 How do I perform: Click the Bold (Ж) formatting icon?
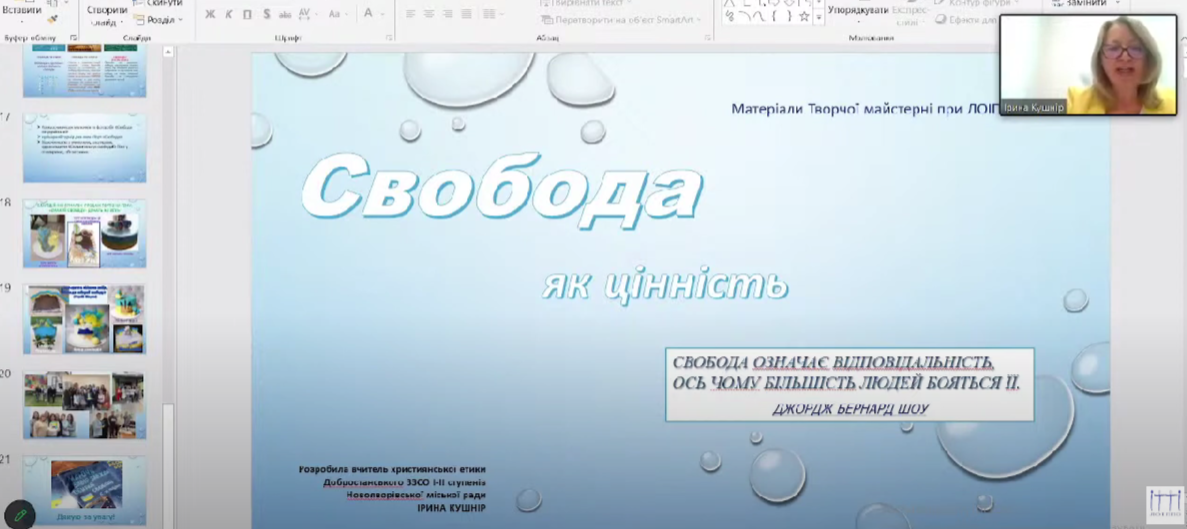(x=210, y=15)
